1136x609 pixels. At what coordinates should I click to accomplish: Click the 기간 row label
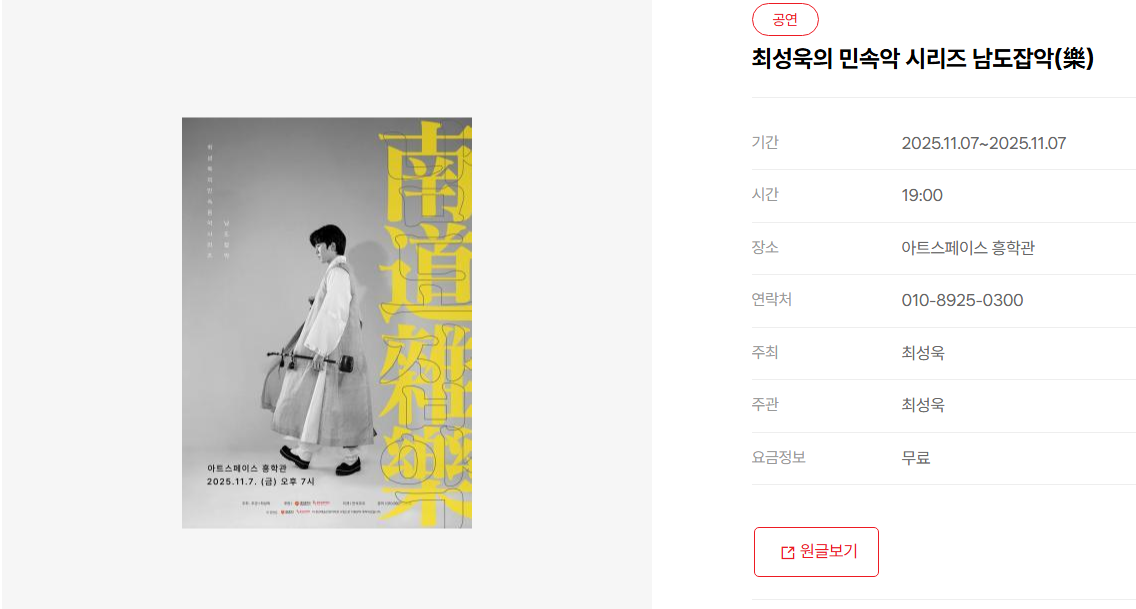765,143
